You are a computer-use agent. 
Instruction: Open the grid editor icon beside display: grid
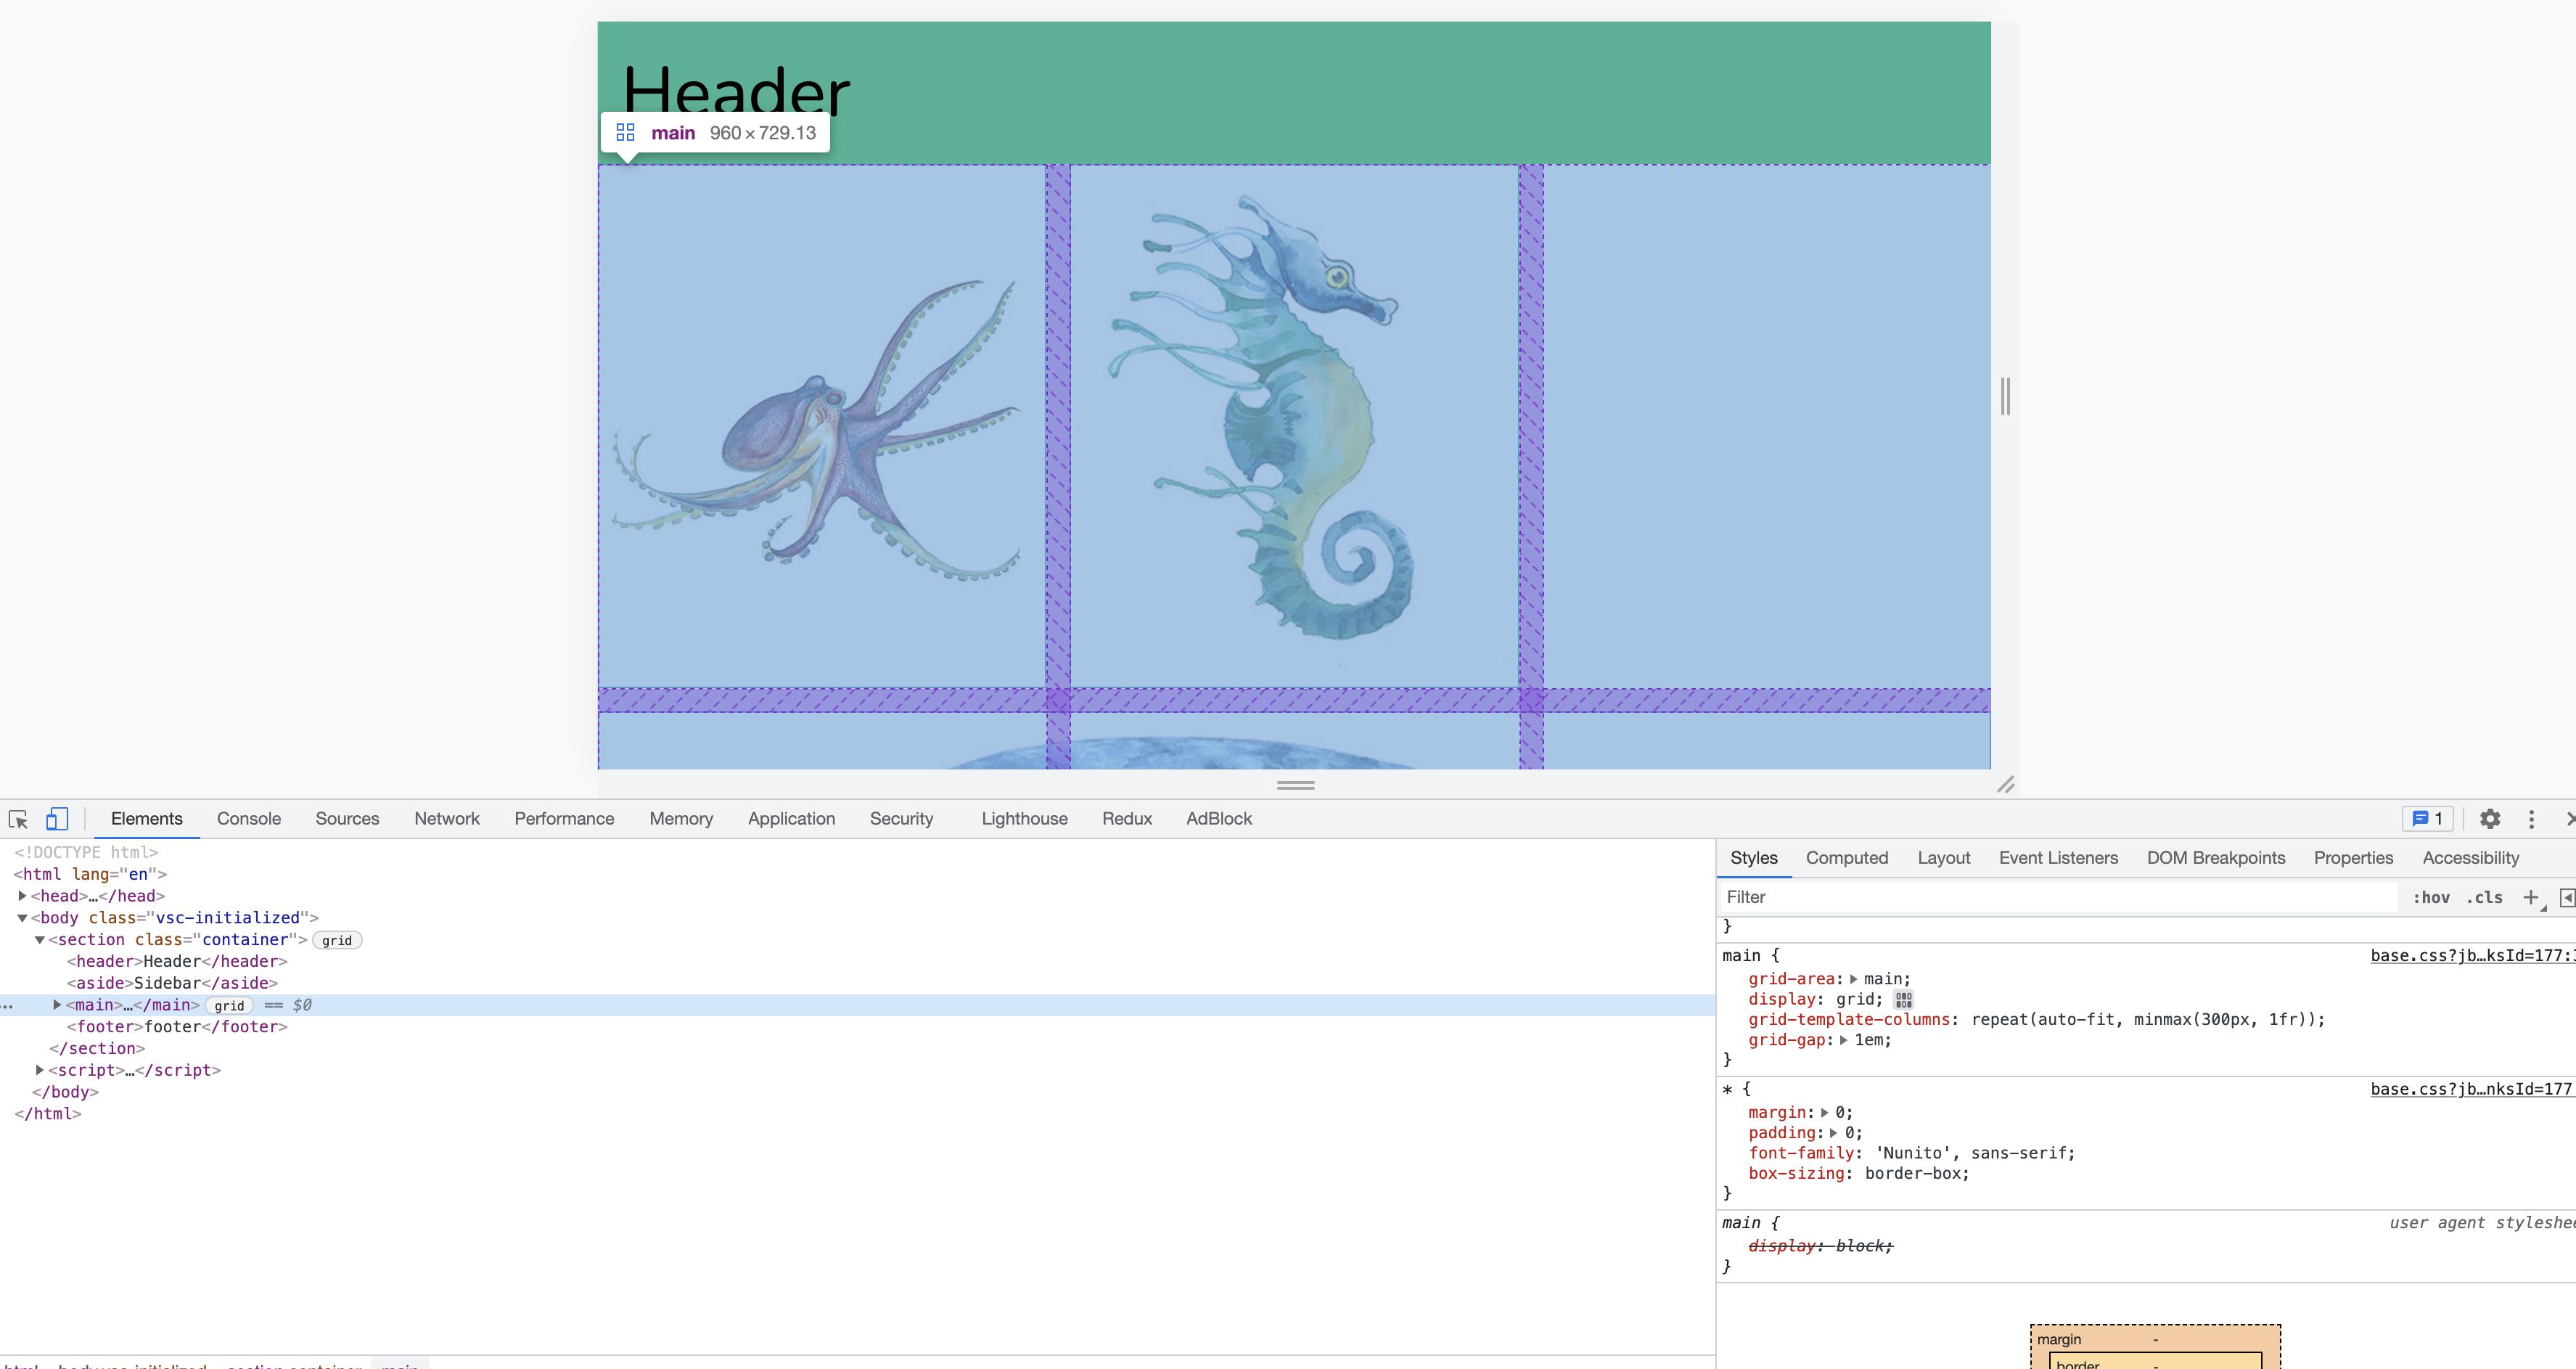[1903, 999]
